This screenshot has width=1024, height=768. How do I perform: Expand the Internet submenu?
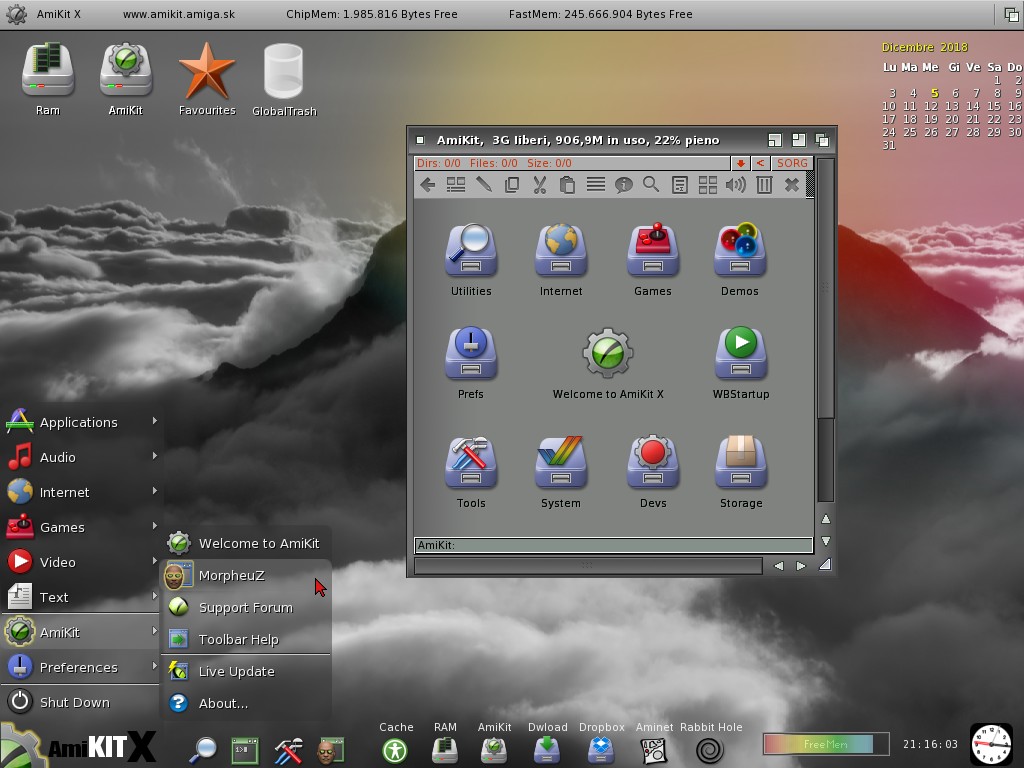tap(80, 492)
